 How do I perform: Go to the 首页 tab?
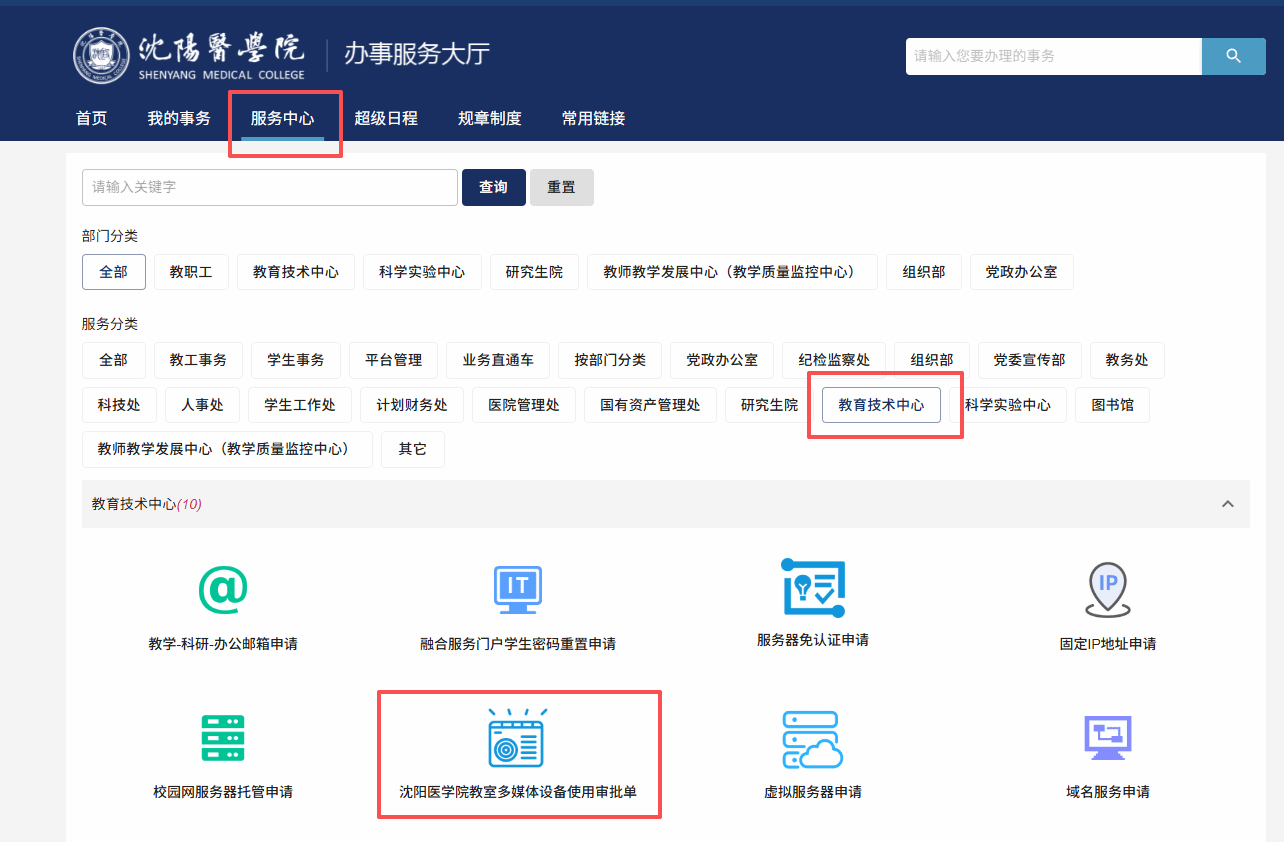point(91,118)
